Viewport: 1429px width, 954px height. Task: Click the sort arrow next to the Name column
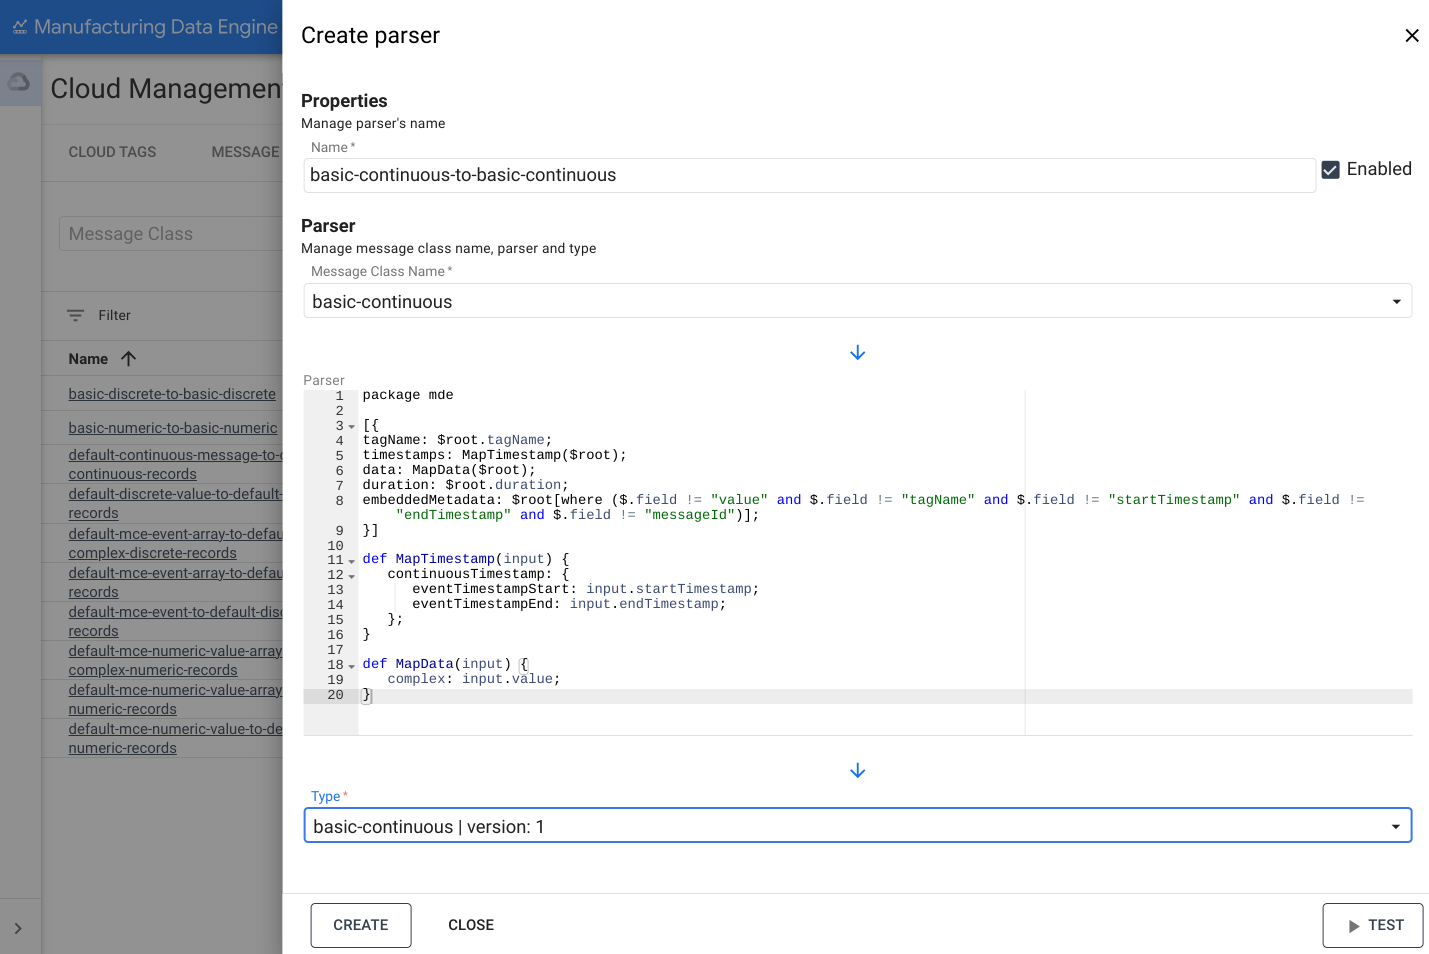coord(127,358)
